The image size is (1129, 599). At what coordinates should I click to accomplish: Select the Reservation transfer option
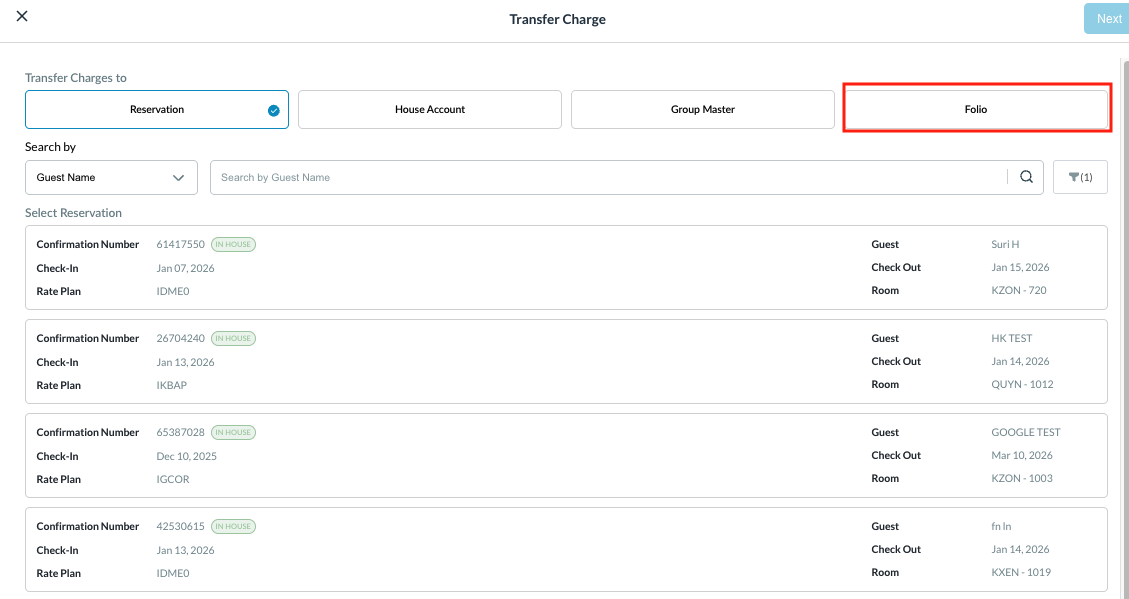(156, 110)
